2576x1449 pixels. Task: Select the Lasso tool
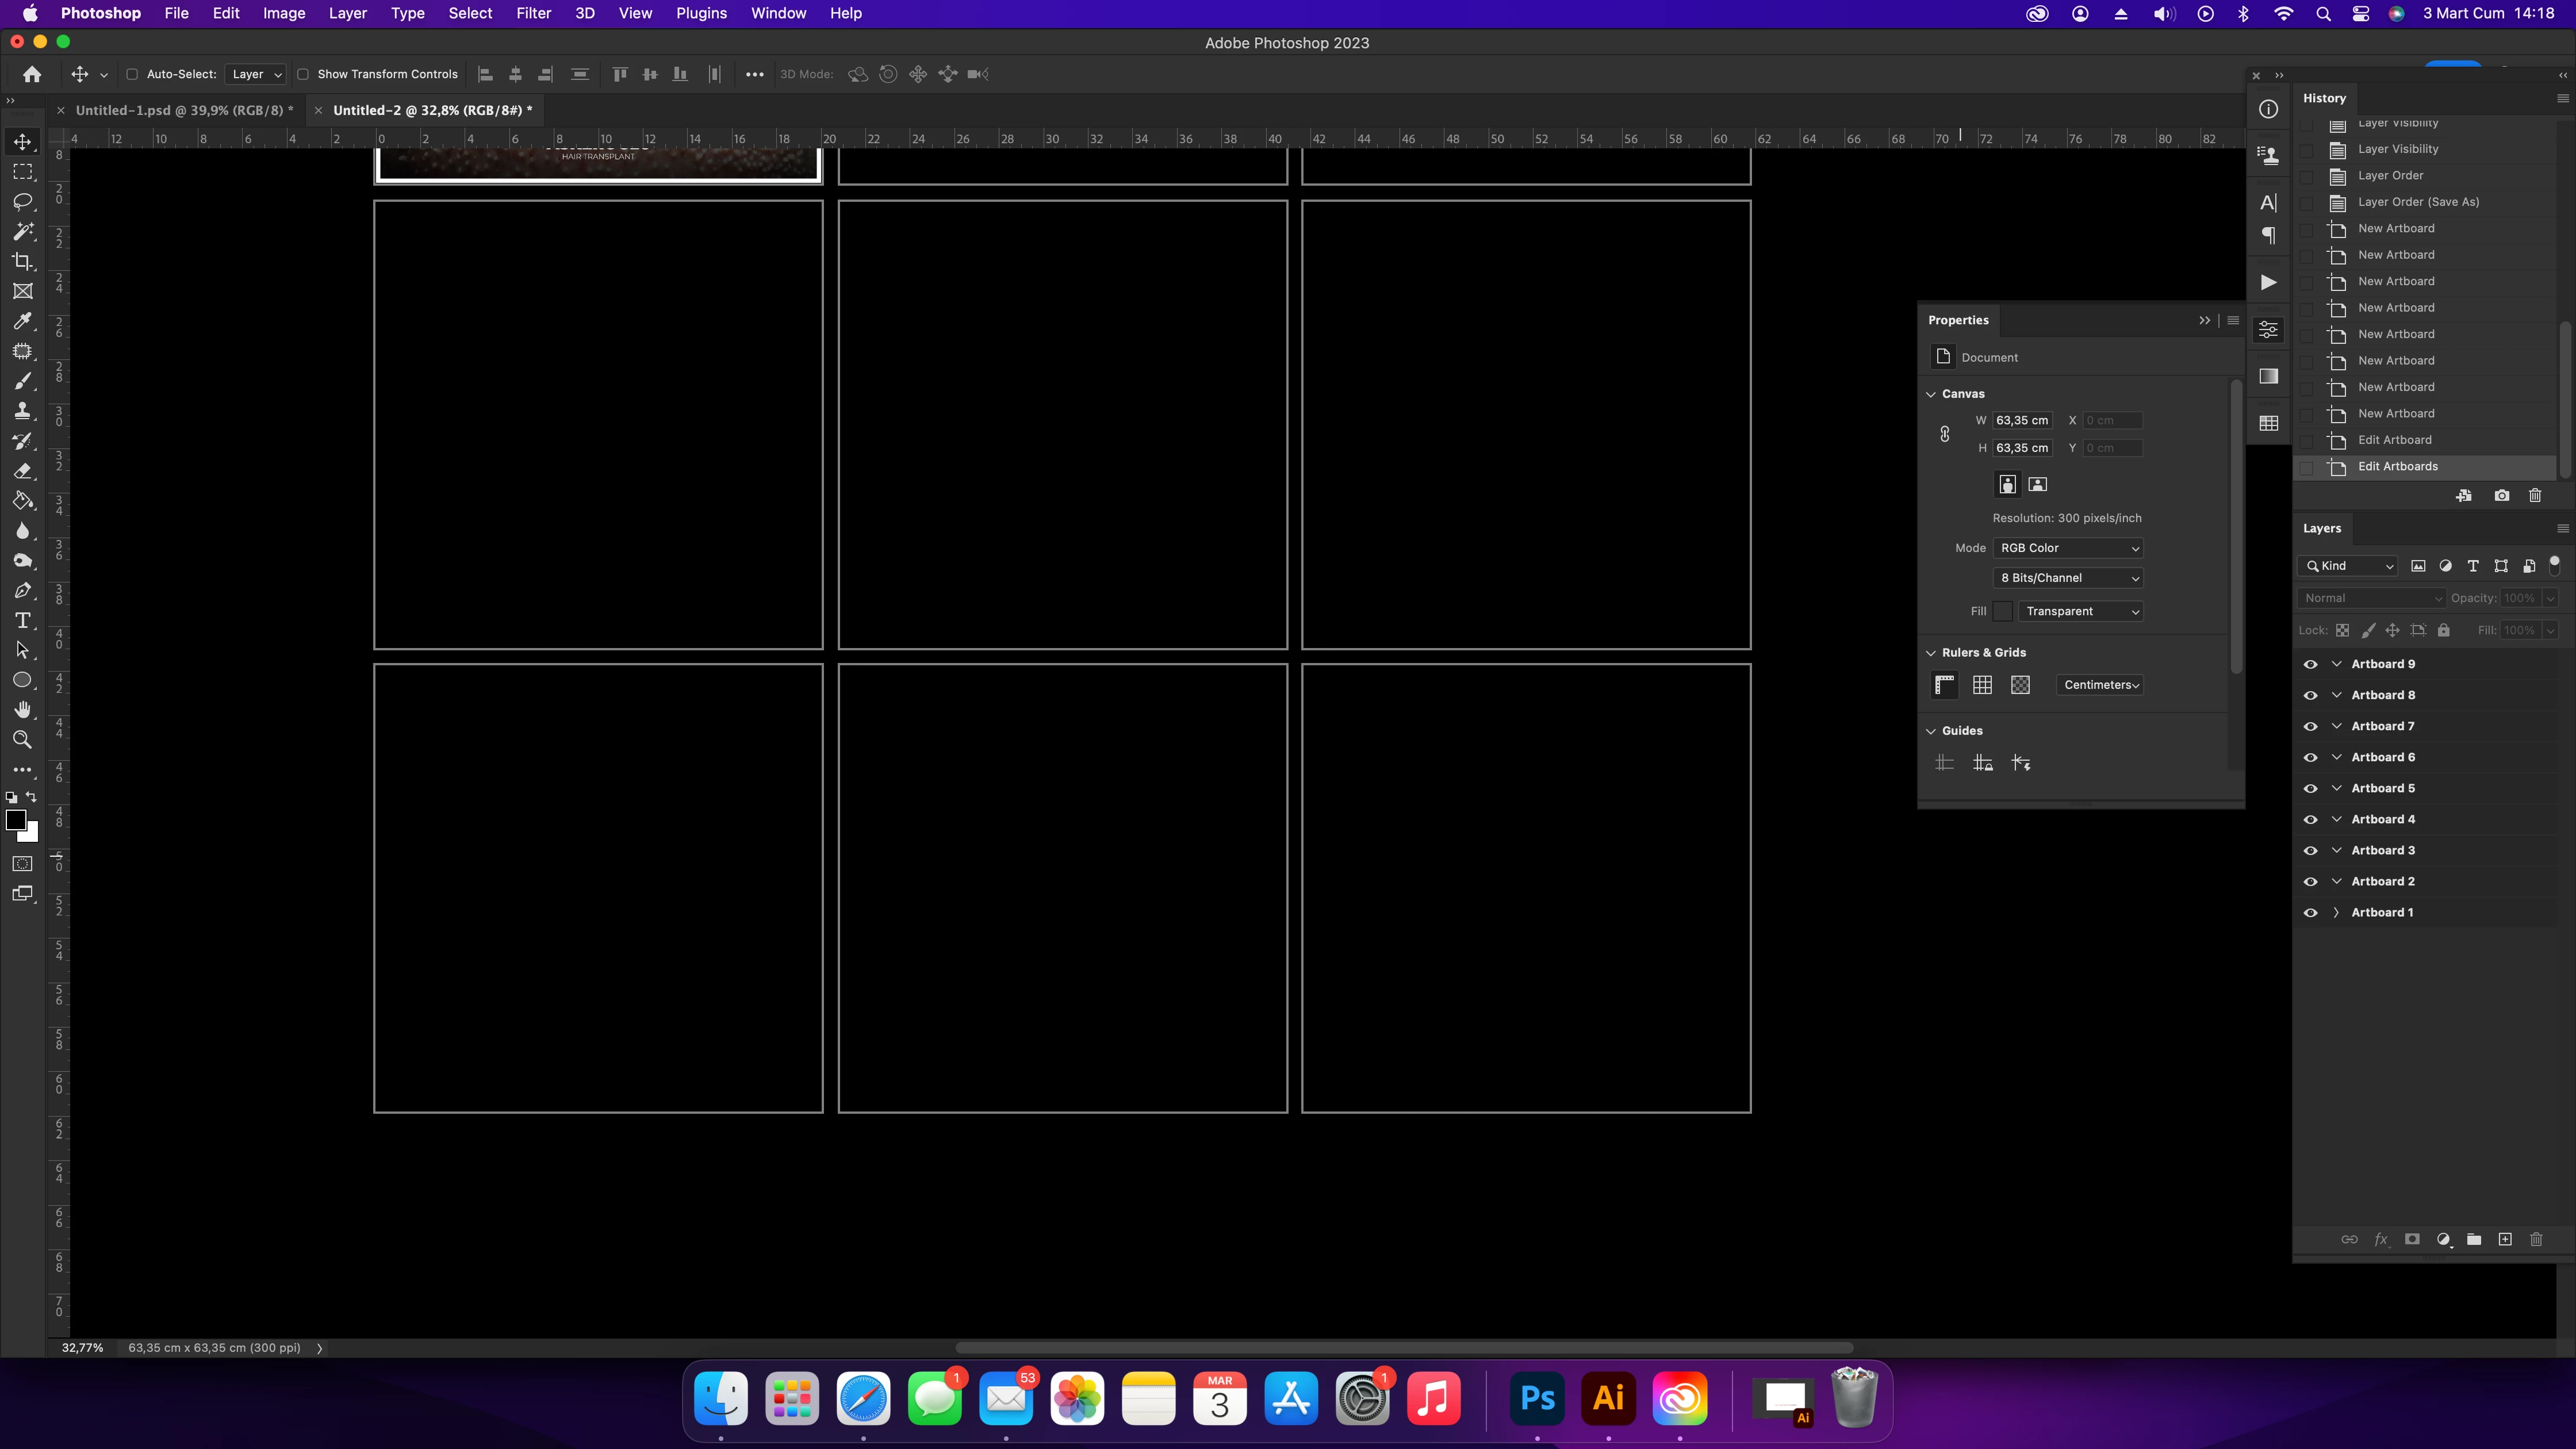point(22,202)
